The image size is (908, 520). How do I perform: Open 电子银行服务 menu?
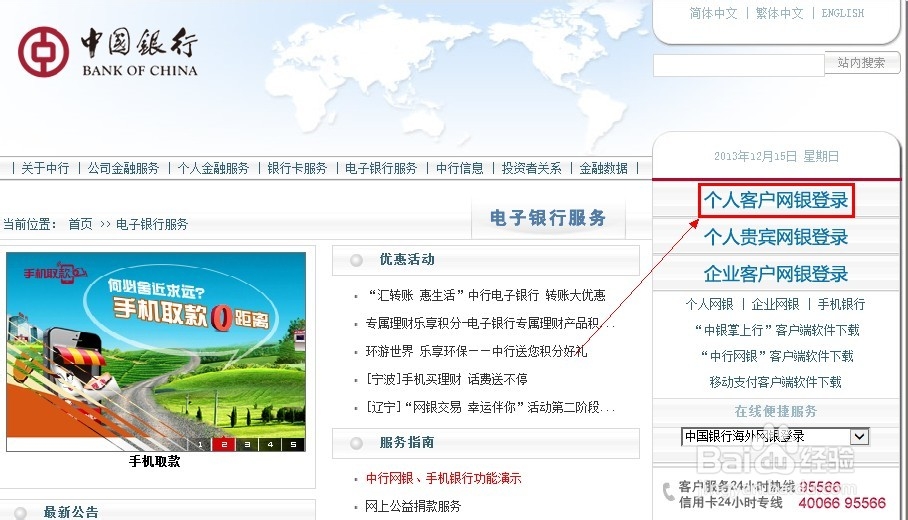381,169
